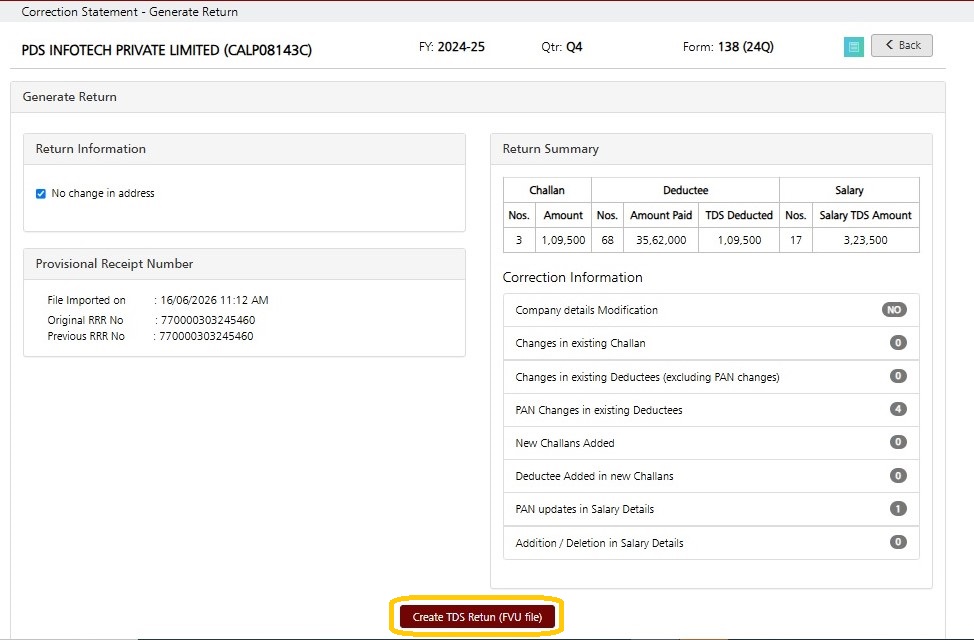Click count badge for PAN Changes in existing Deductees

pos(898,409)
